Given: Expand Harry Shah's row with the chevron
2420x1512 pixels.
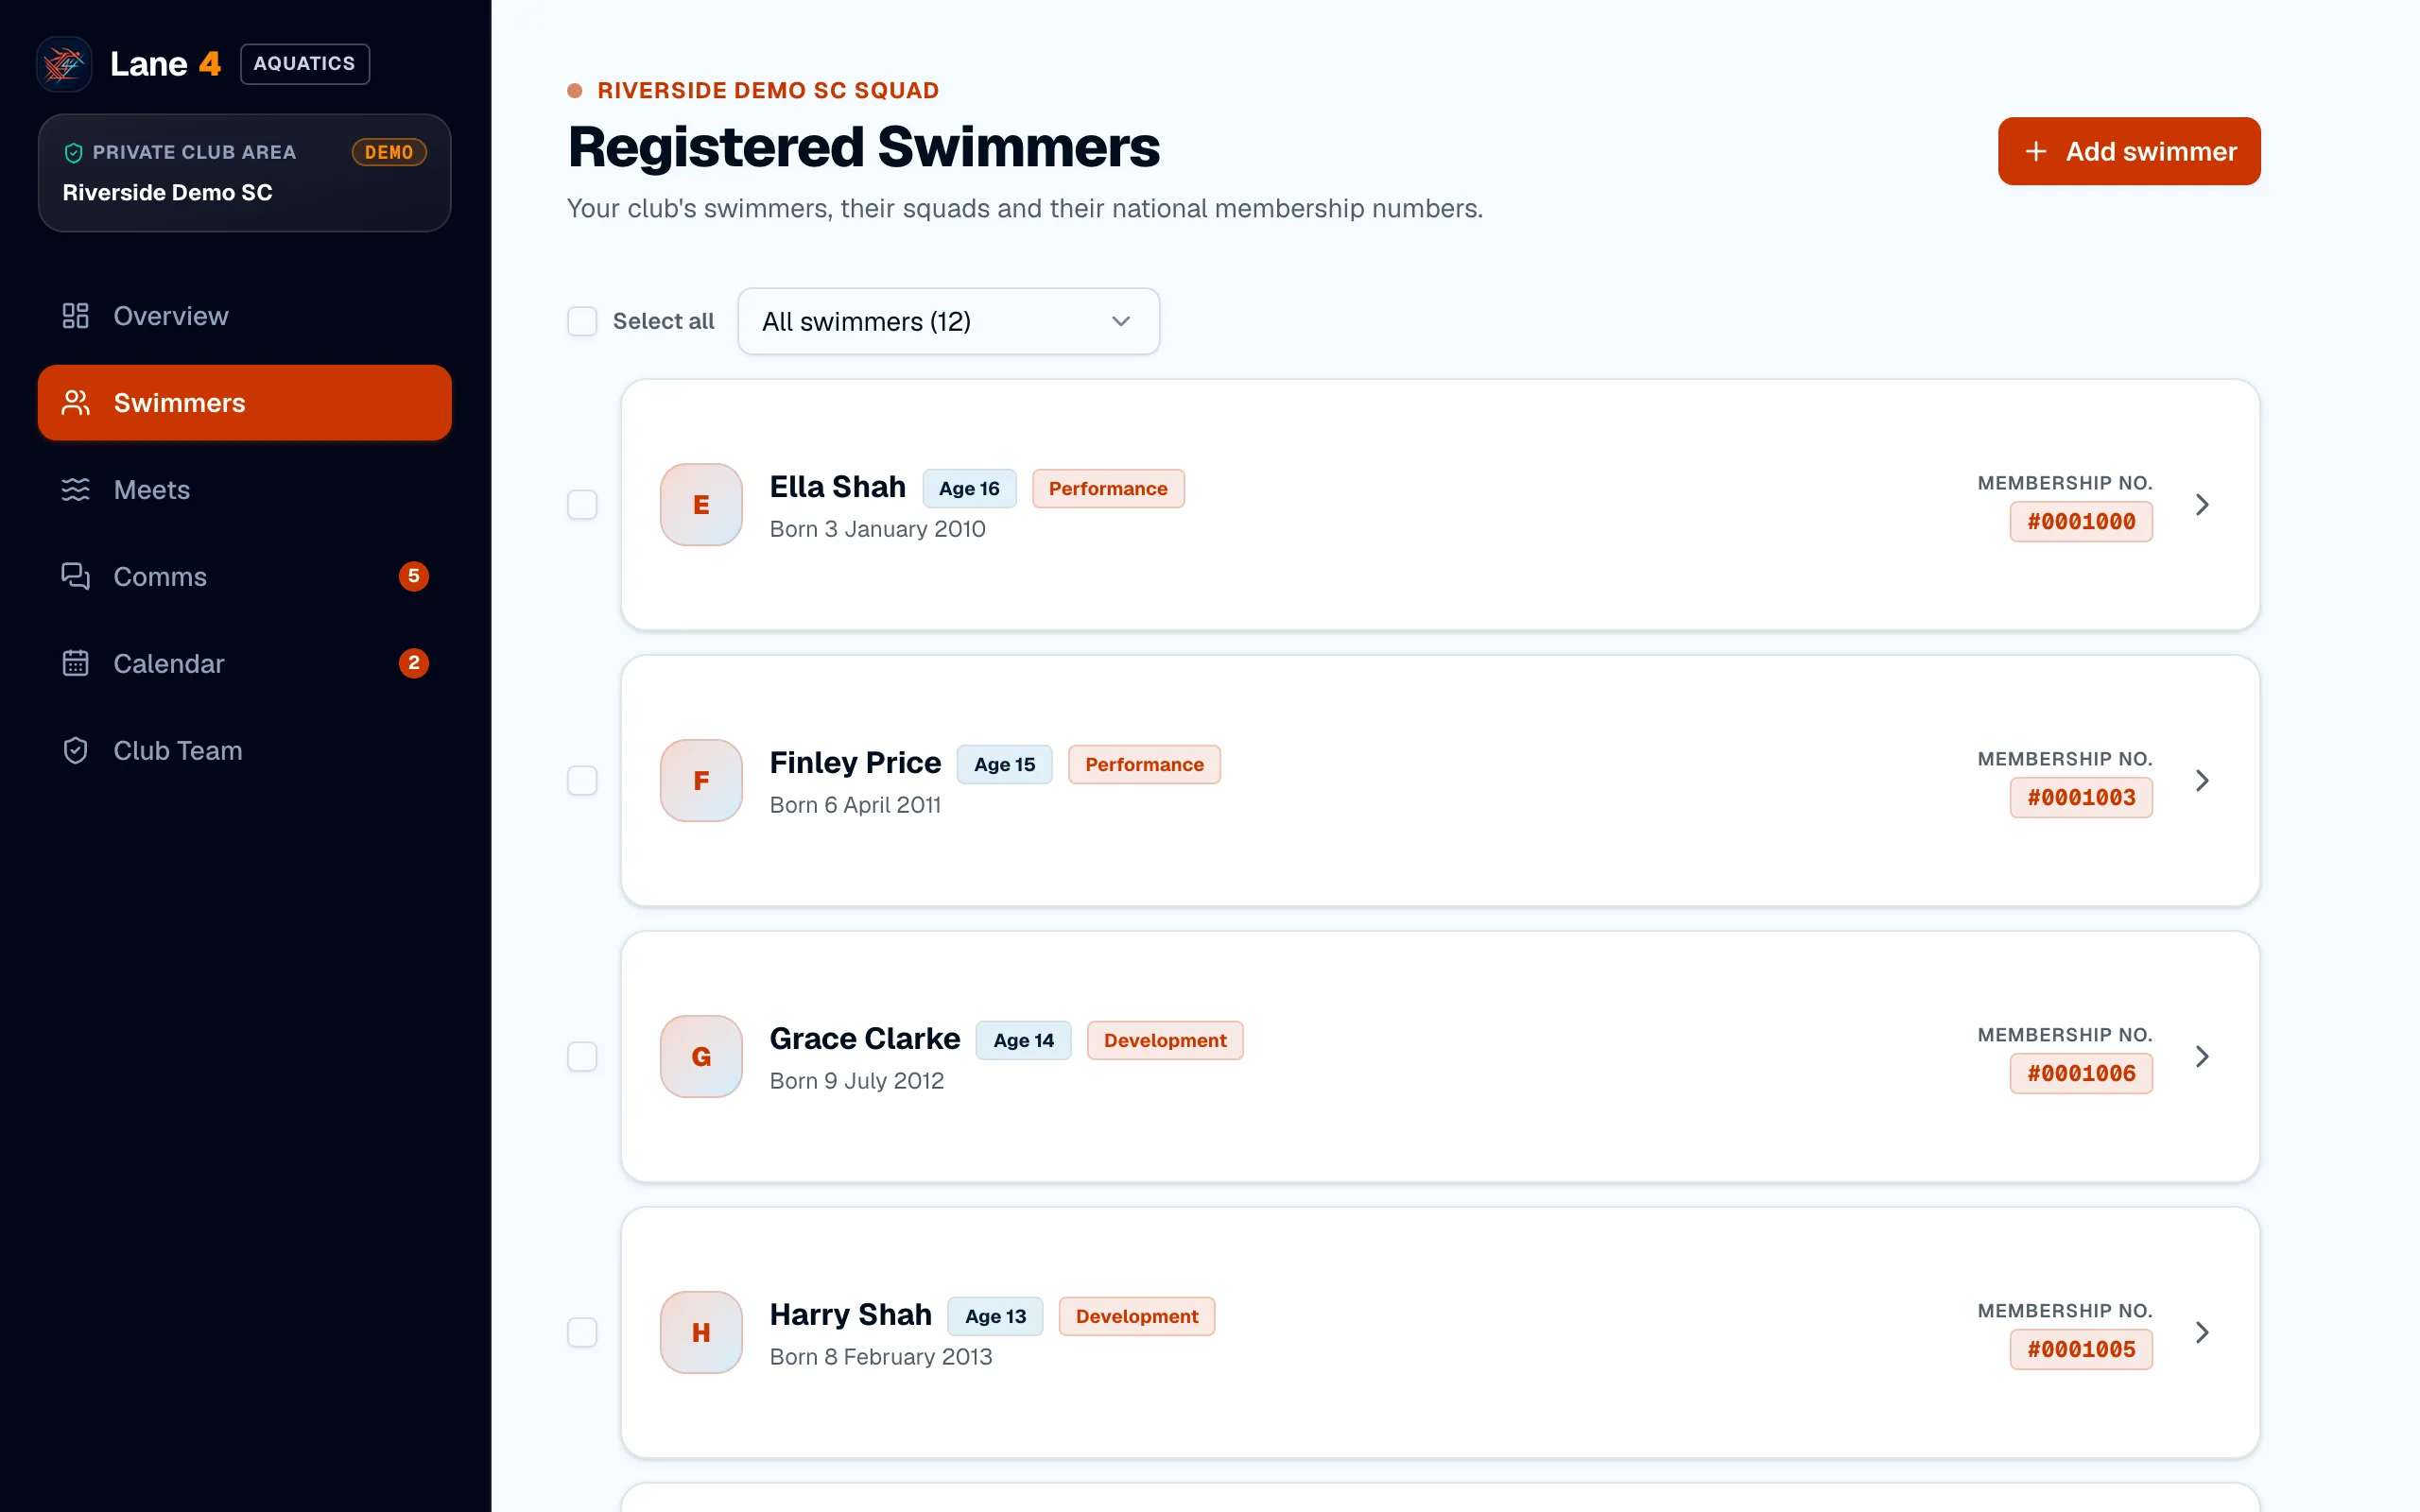Looking at the screenshot, I should pyautogui.click(x=2202, y=1333).
